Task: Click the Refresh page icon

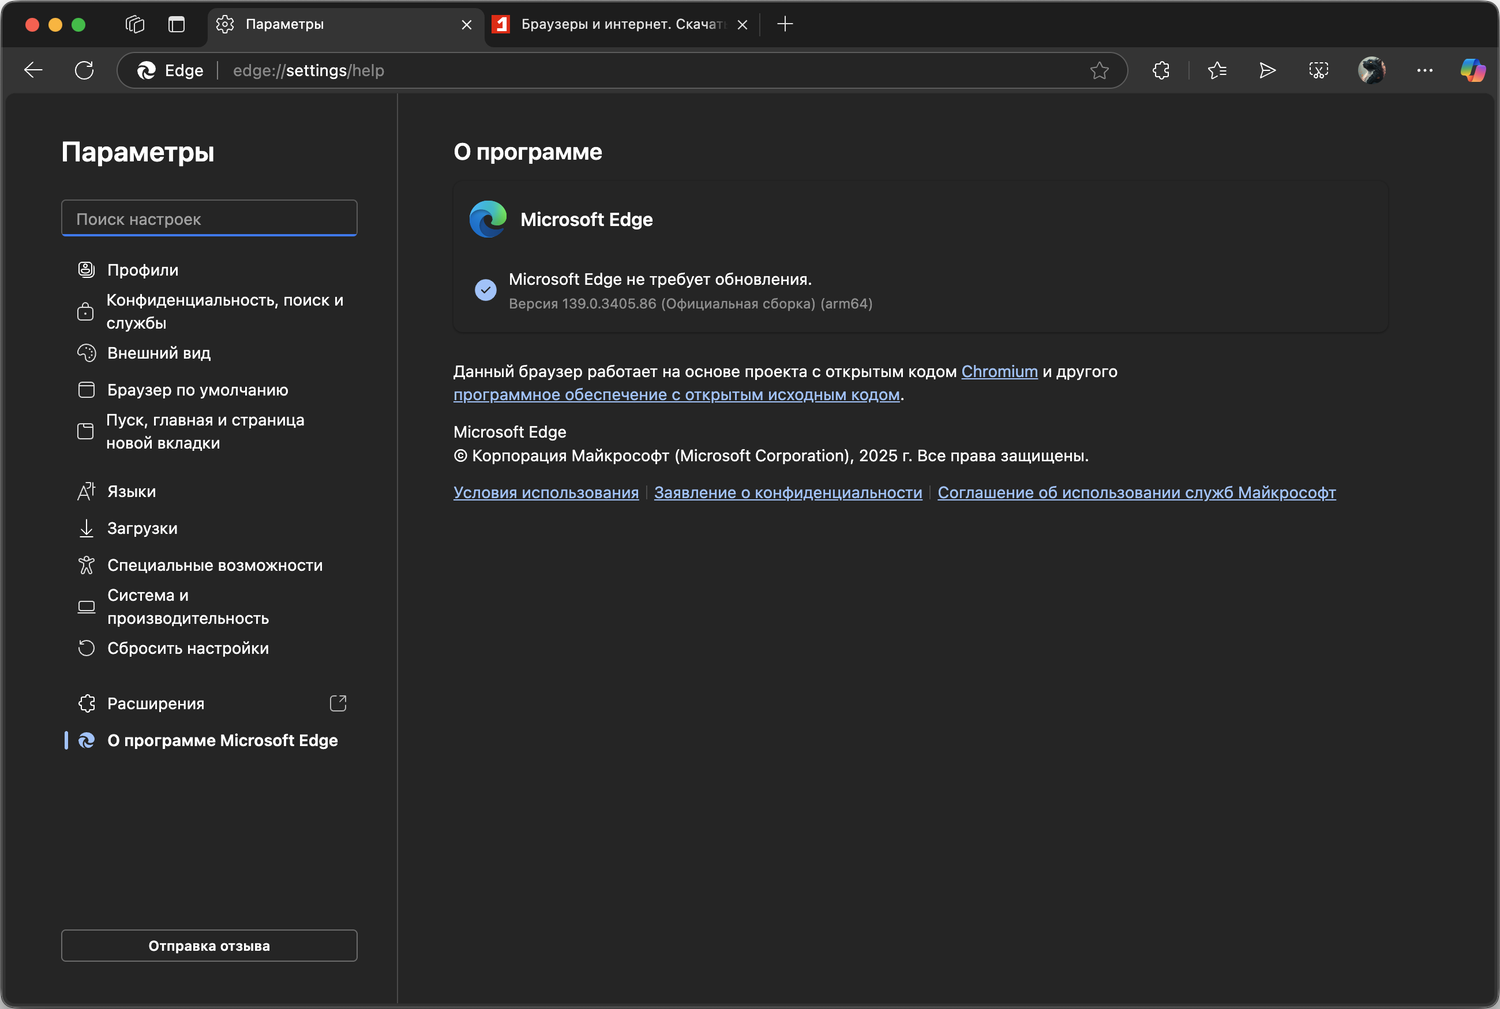Action: tap(84, 70)
